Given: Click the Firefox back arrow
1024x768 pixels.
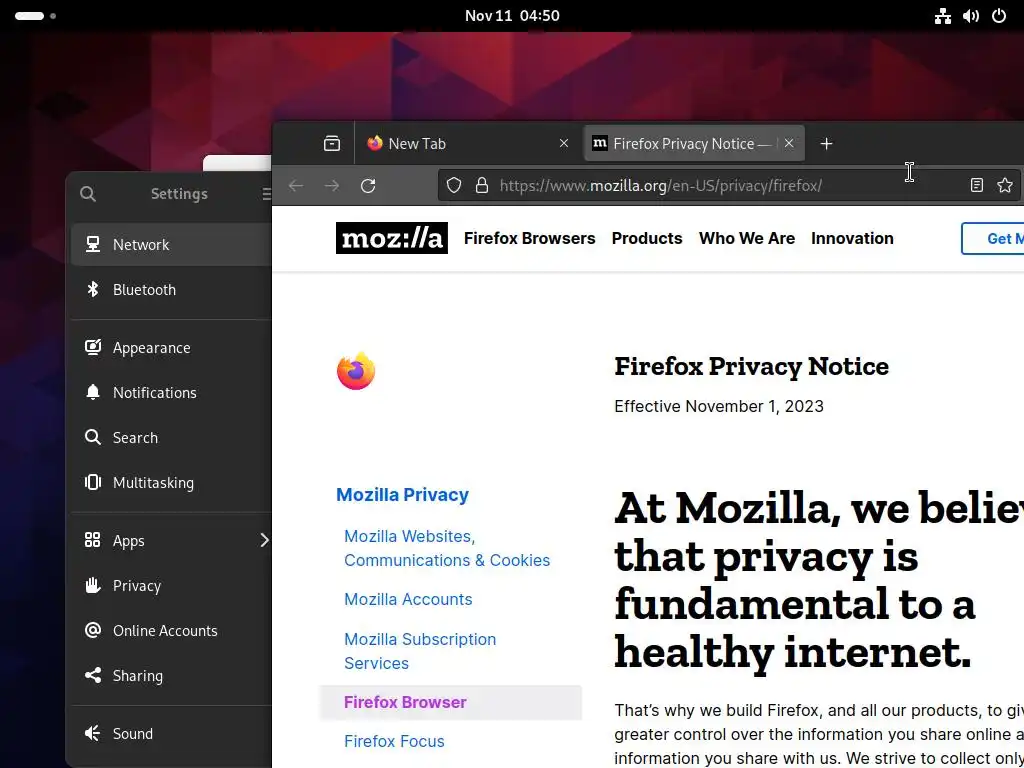Looking at the screenshot, I should (296, 185).
